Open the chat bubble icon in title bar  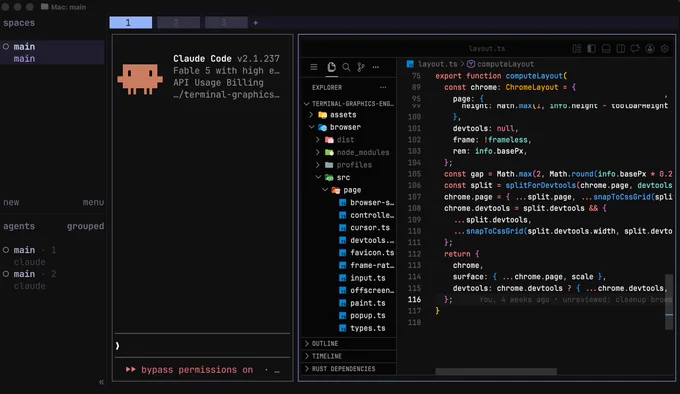(x=635, y=49)
